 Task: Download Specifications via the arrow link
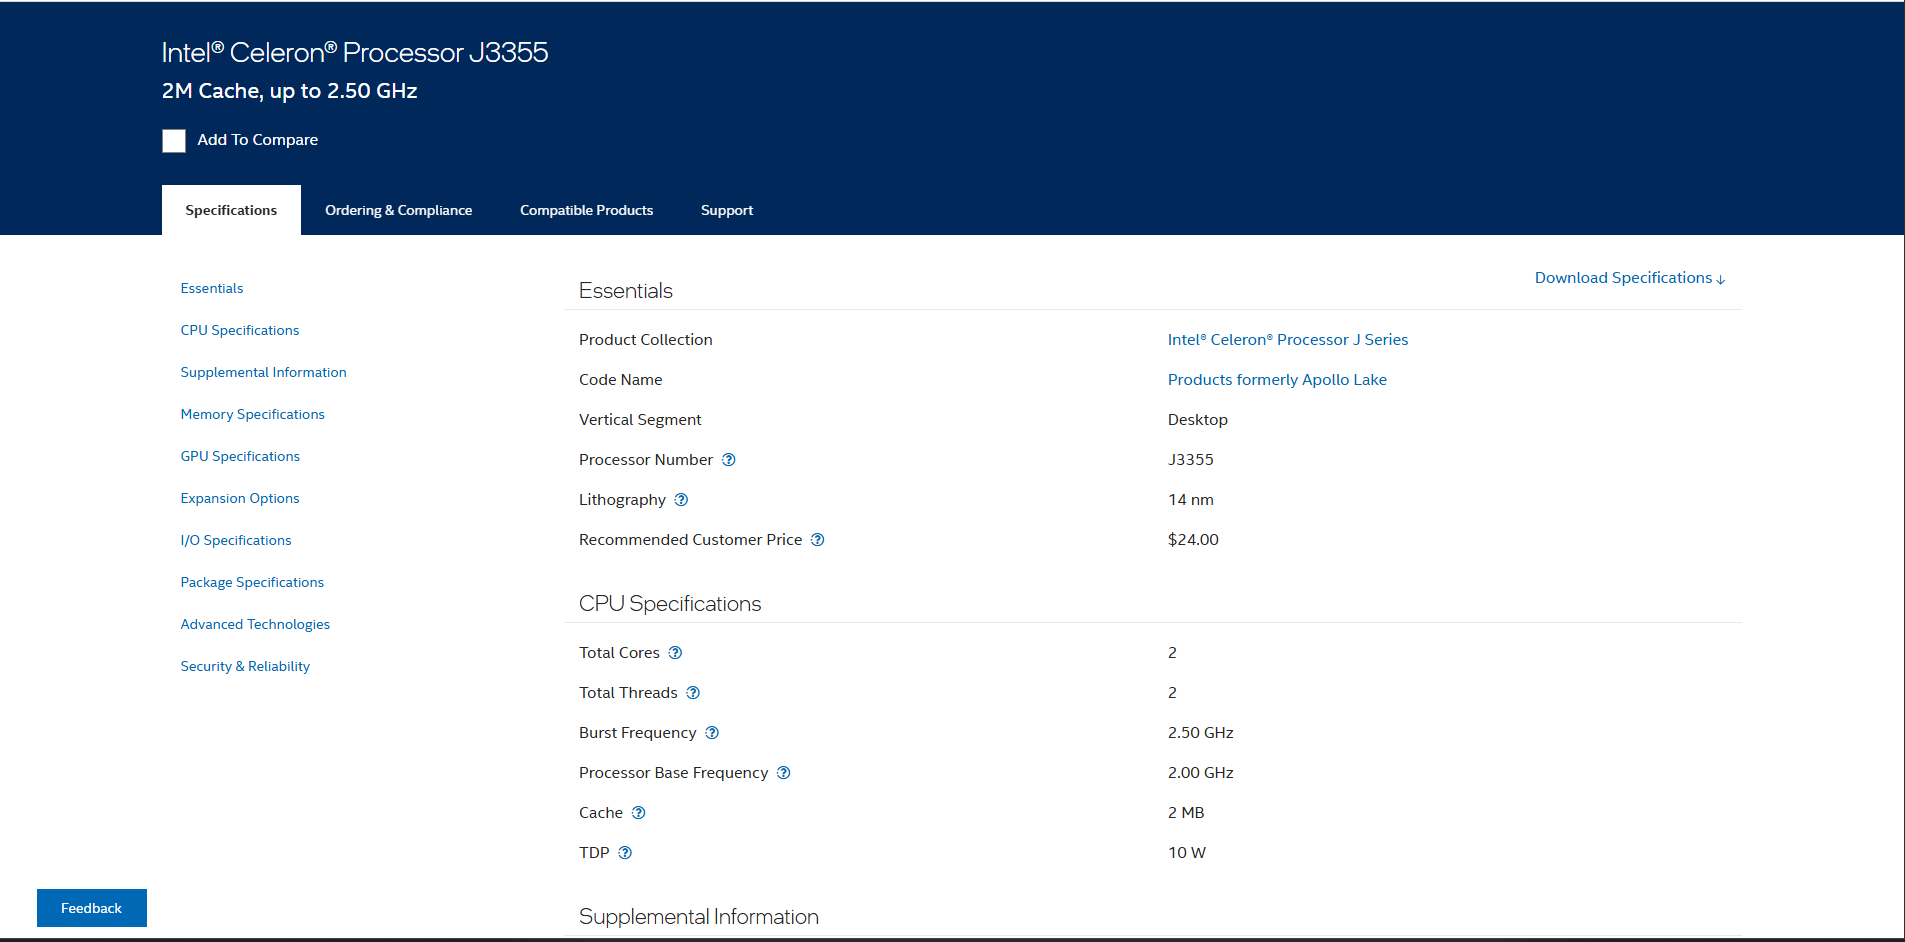(x=1629, y=278)
